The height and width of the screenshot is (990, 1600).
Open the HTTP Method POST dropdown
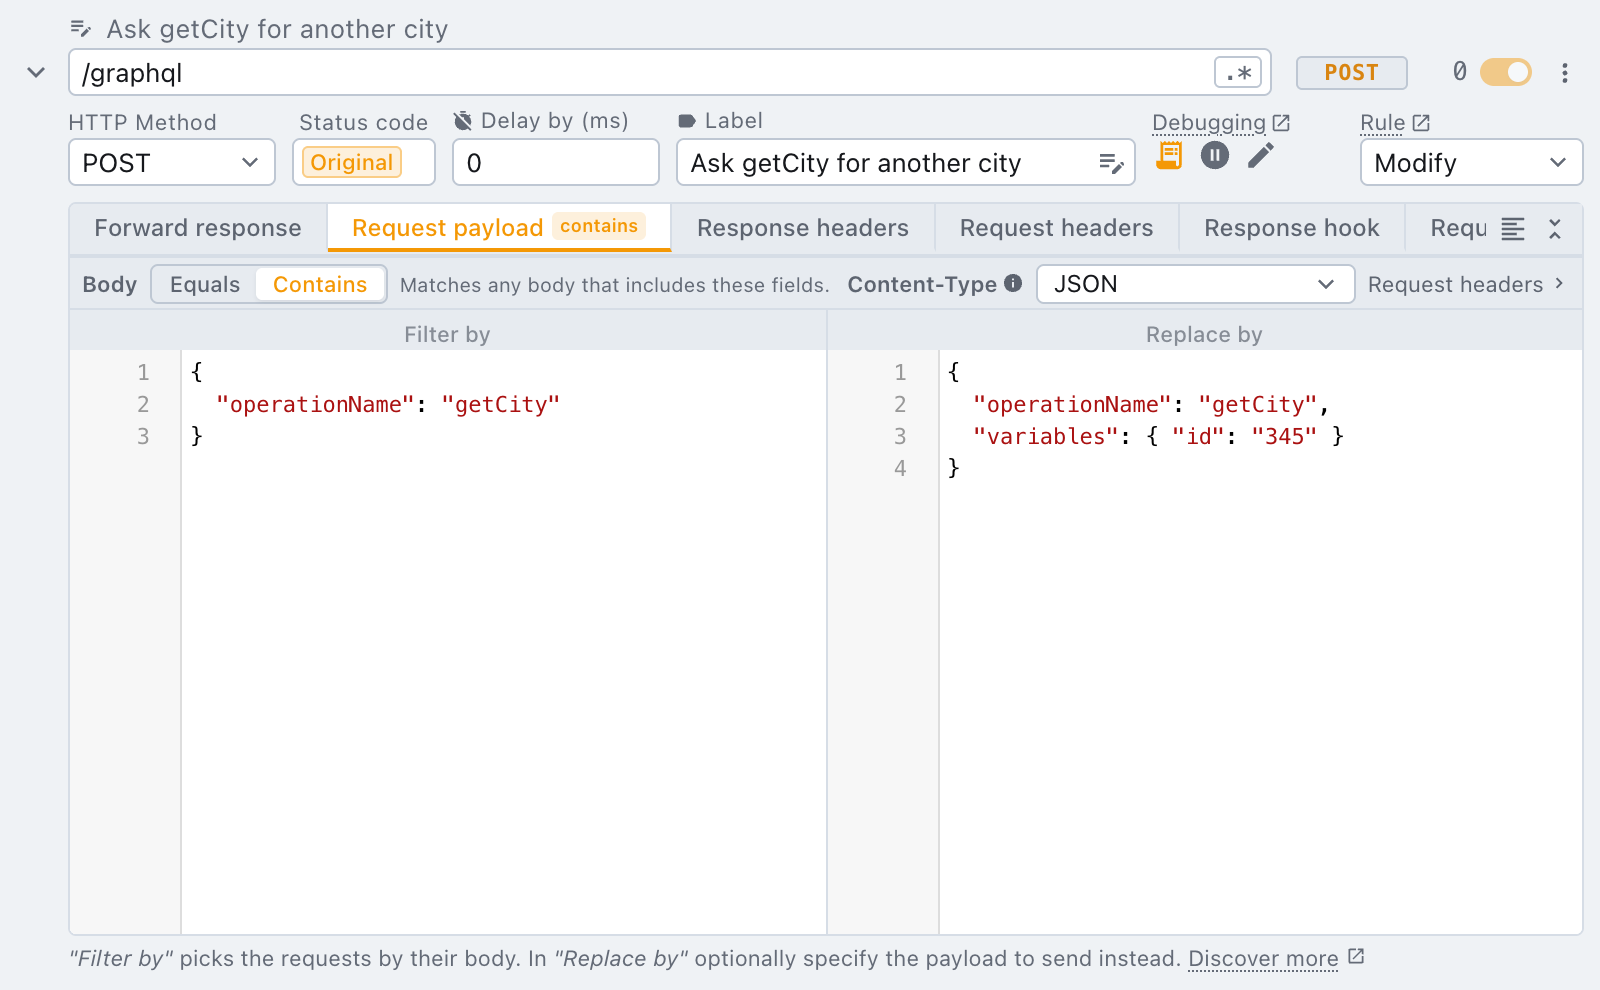[172, 162]
